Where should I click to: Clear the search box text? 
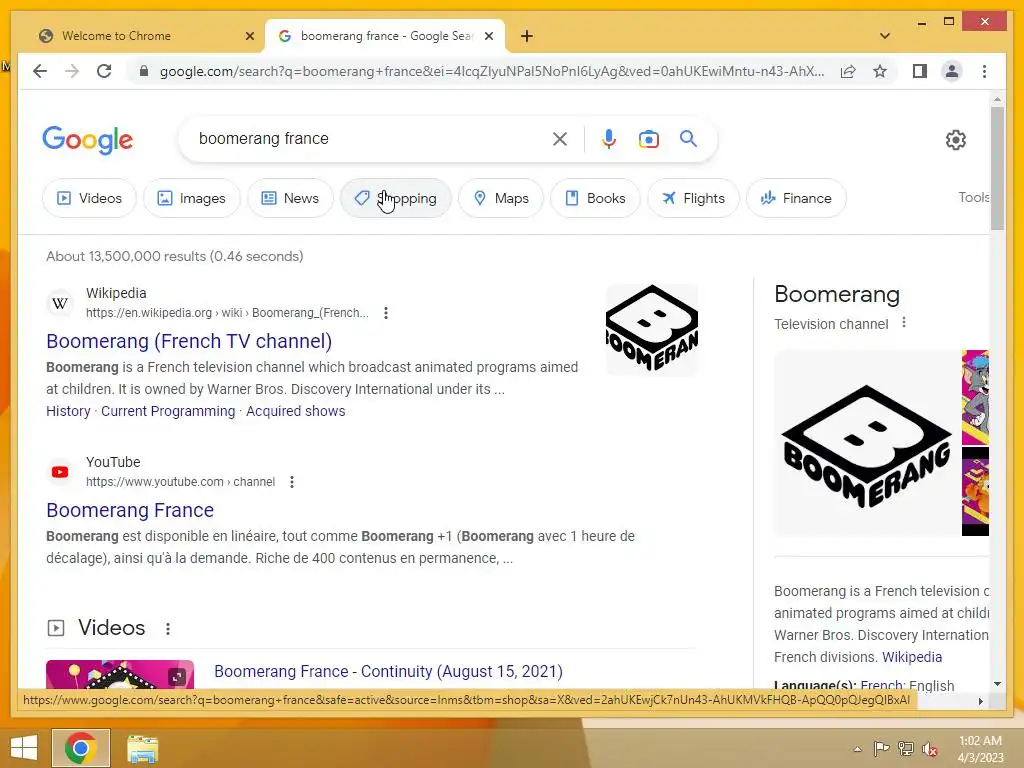click(x=560, y=139)
